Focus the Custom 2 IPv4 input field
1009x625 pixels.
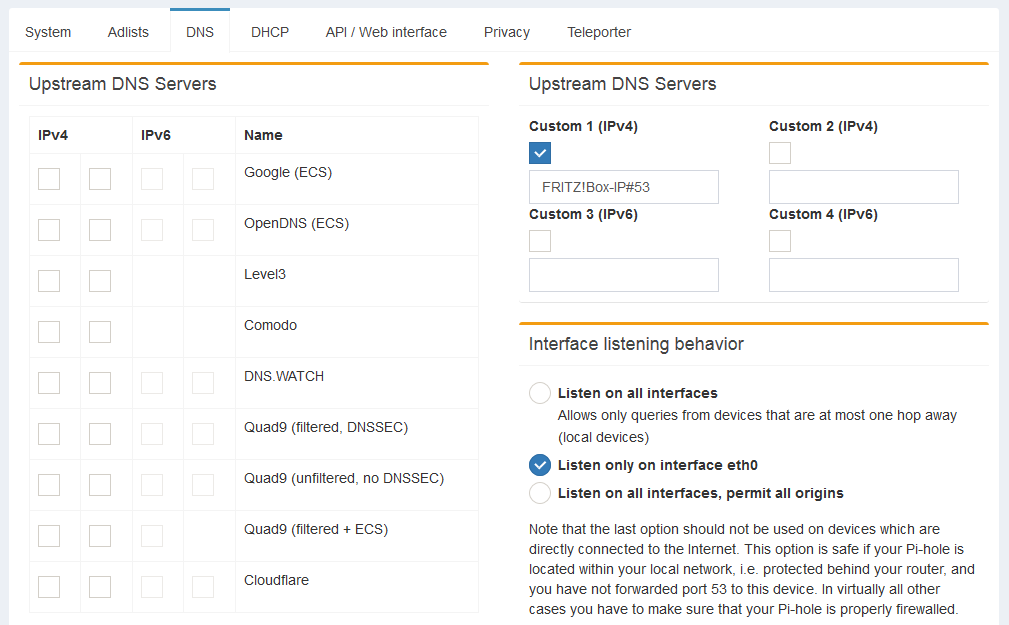[x=863, y=187]
